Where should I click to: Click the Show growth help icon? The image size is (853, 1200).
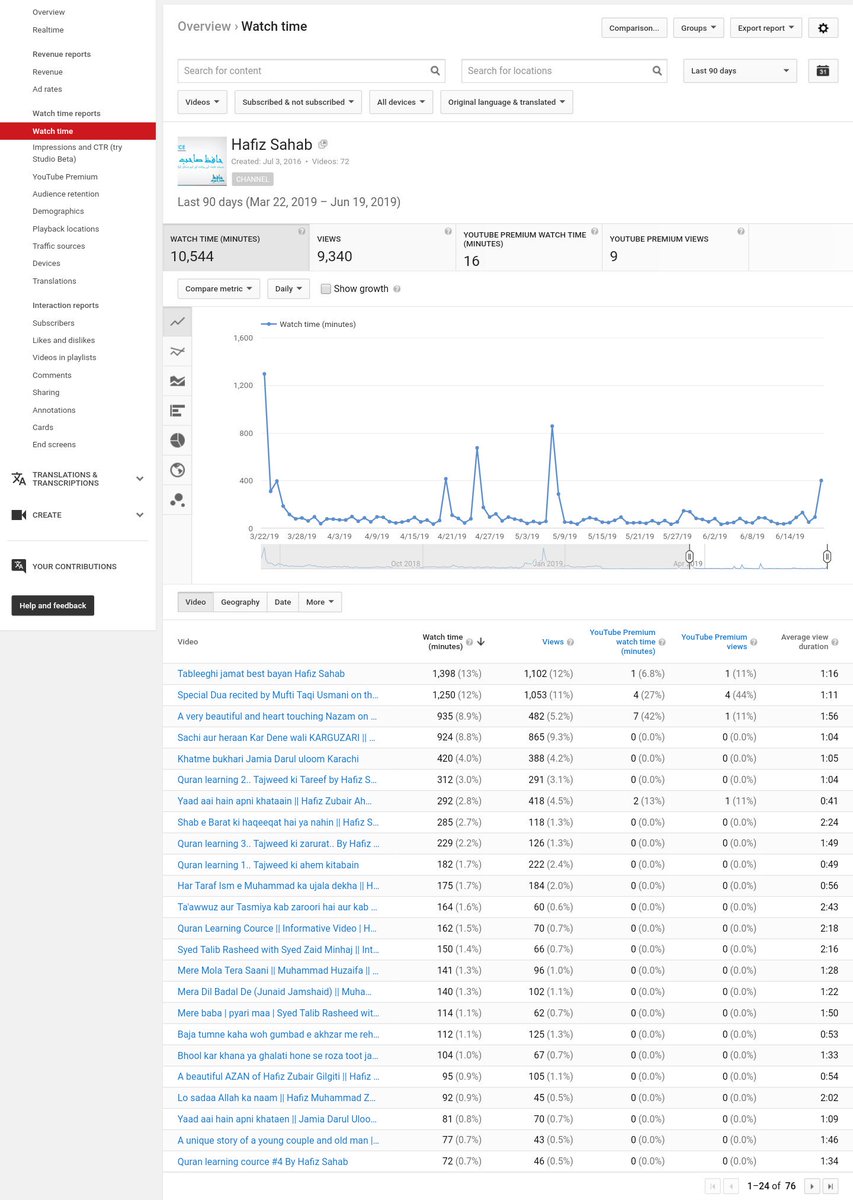click(397, 289)
